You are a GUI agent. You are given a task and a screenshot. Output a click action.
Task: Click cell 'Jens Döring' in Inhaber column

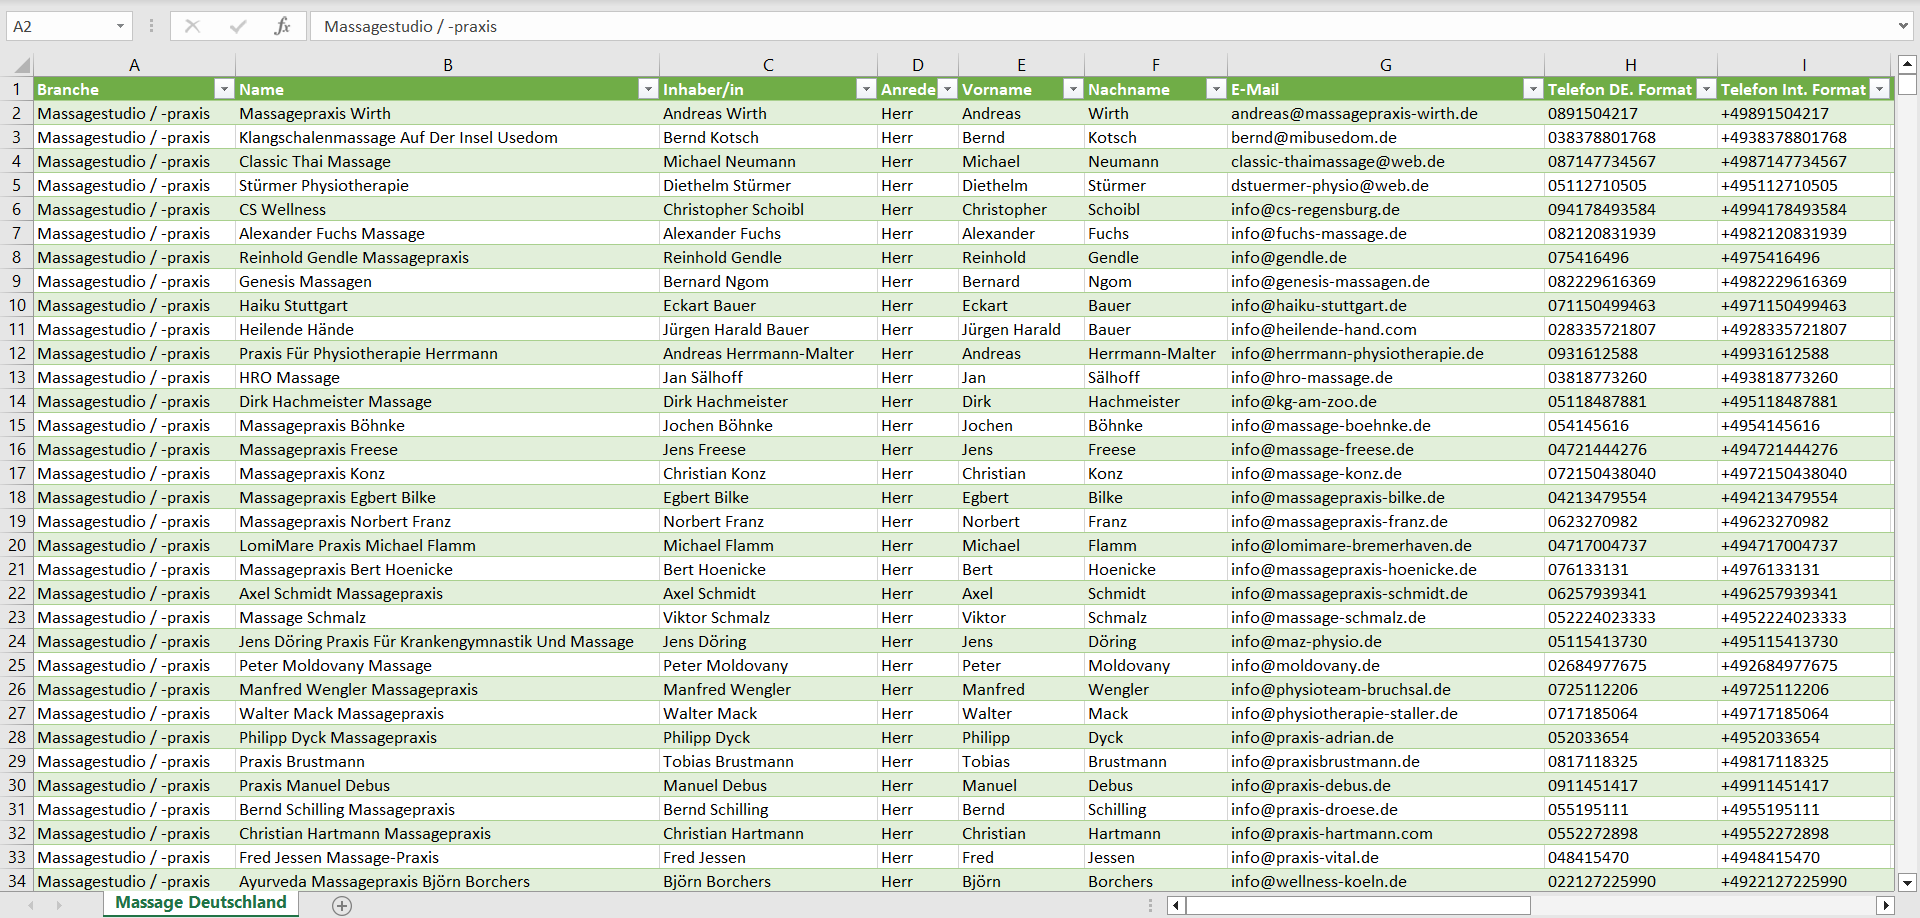[x=768, y=641]
